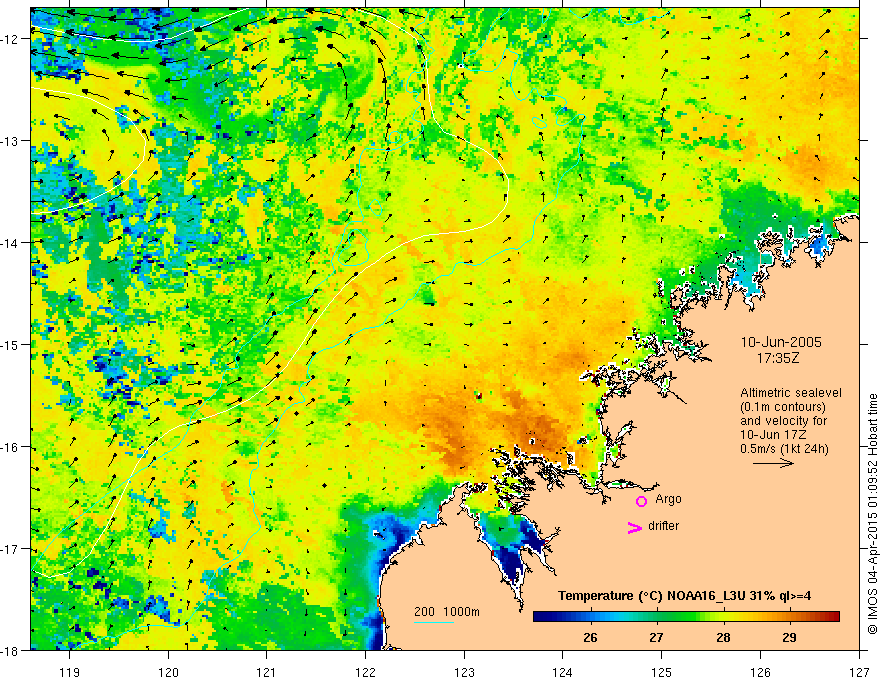Click the latitude axis label -13
This screenshot has width=880, height=680.
(9, 141)
